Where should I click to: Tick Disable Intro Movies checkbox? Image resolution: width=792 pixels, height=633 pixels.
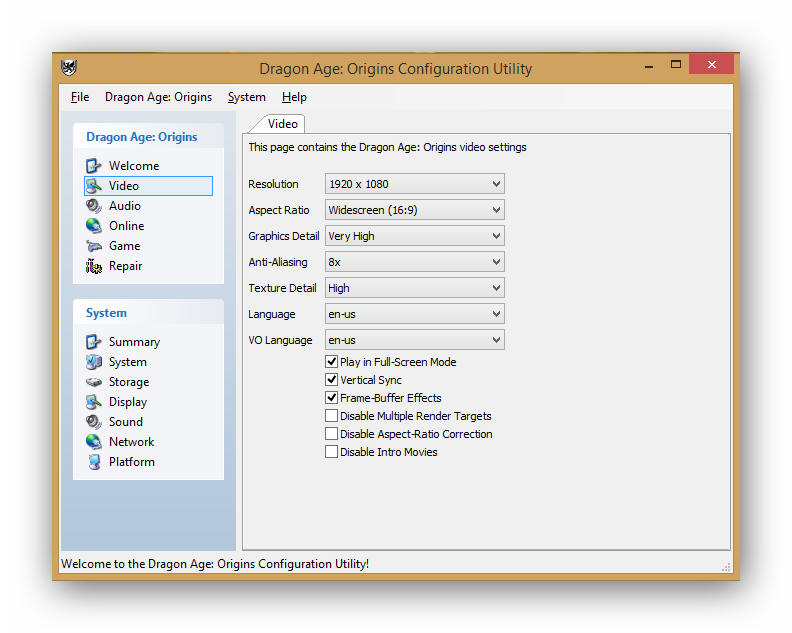[x=331, y=452]
